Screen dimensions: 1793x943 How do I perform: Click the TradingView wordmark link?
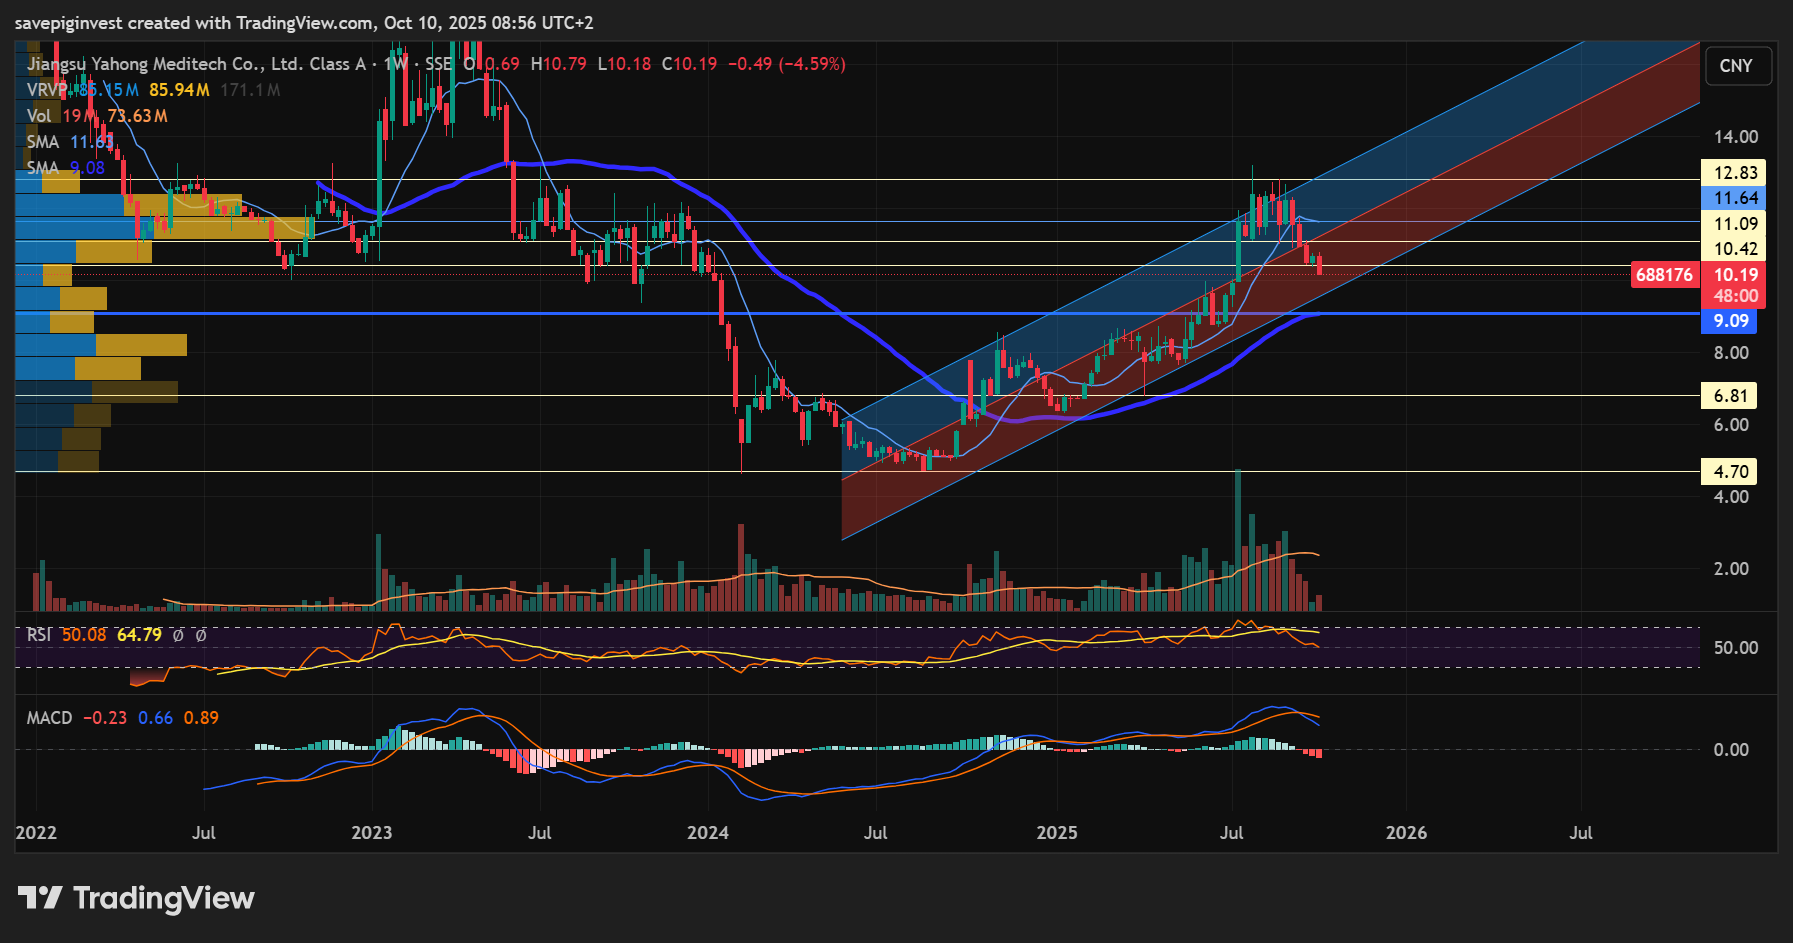[x=164, y=898]
